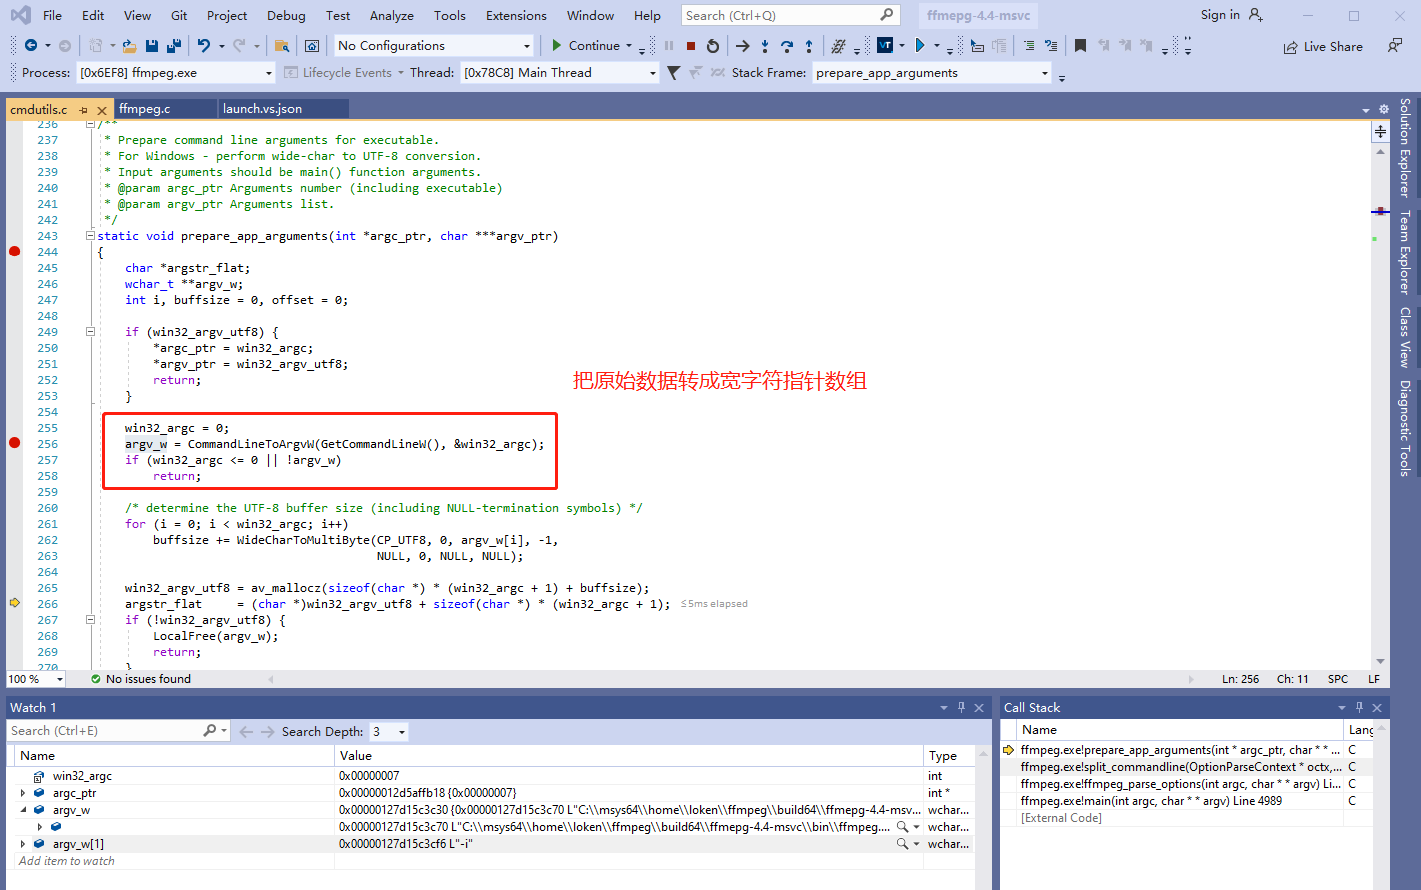1421x890 pixels.
Task: Expand the argc_ptr watch item
Action: point(23,793)
